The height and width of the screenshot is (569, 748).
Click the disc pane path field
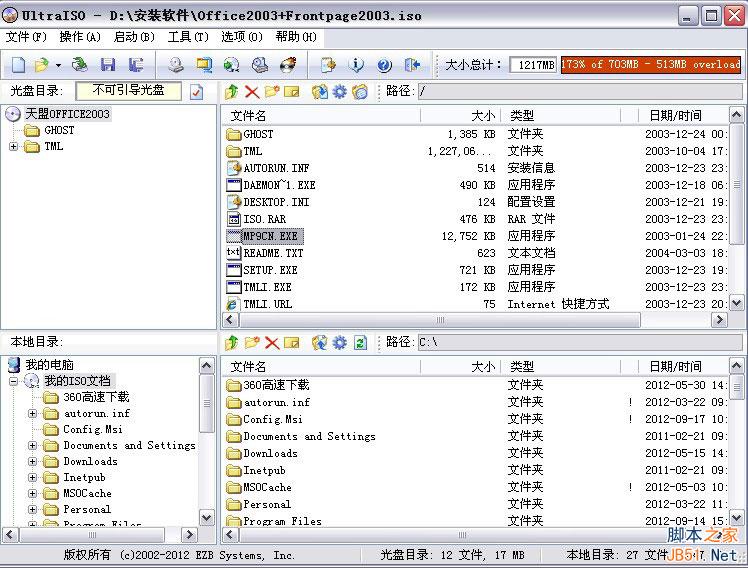pyautogui.click(x=580, y=91)
